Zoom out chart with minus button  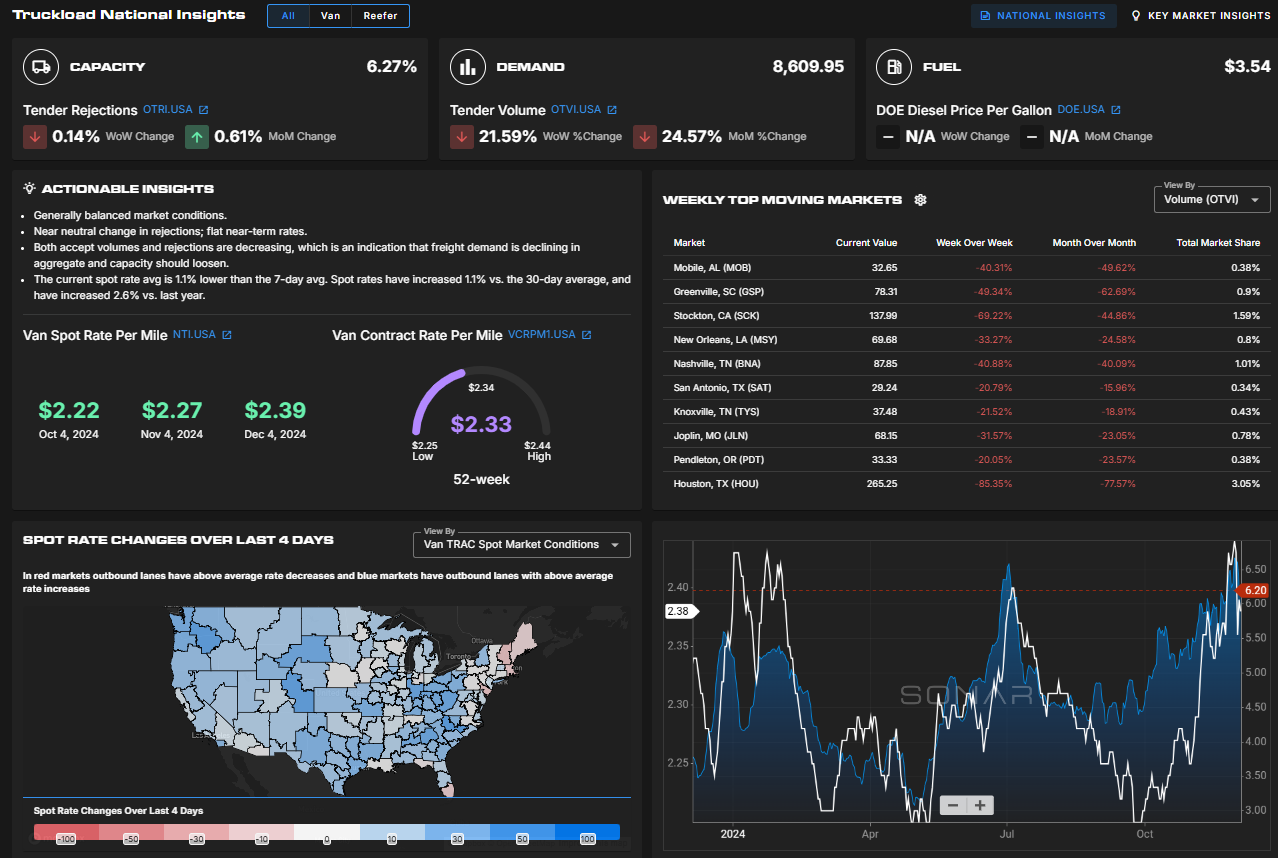pyautogui.click(x=953, y=805)
